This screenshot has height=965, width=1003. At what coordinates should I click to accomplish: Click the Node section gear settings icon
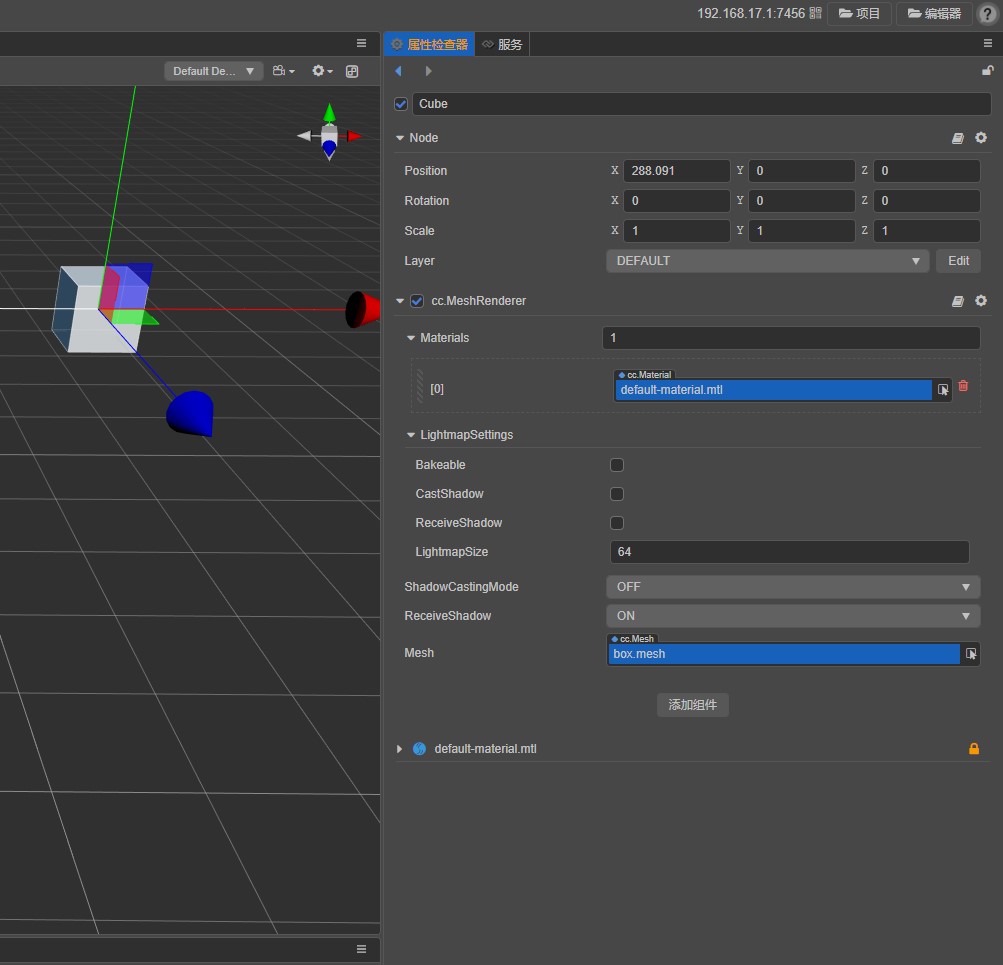click(x=981, y=138)
